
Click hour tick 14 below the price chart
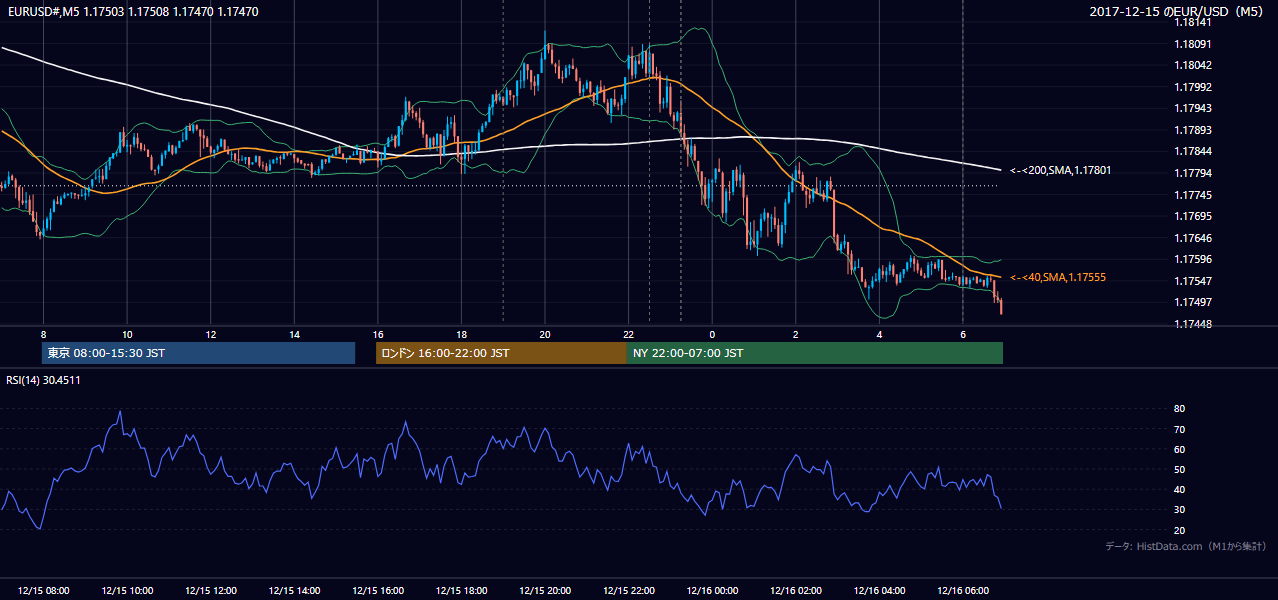(x=294, y=334)
